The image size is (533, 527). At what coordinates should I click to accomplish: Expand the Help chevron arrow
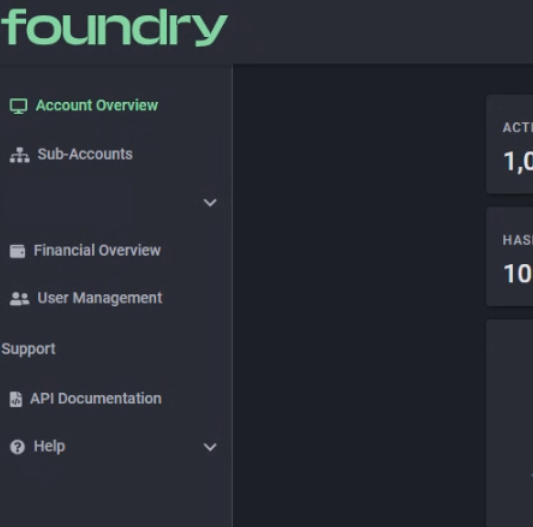click(210, 447)
